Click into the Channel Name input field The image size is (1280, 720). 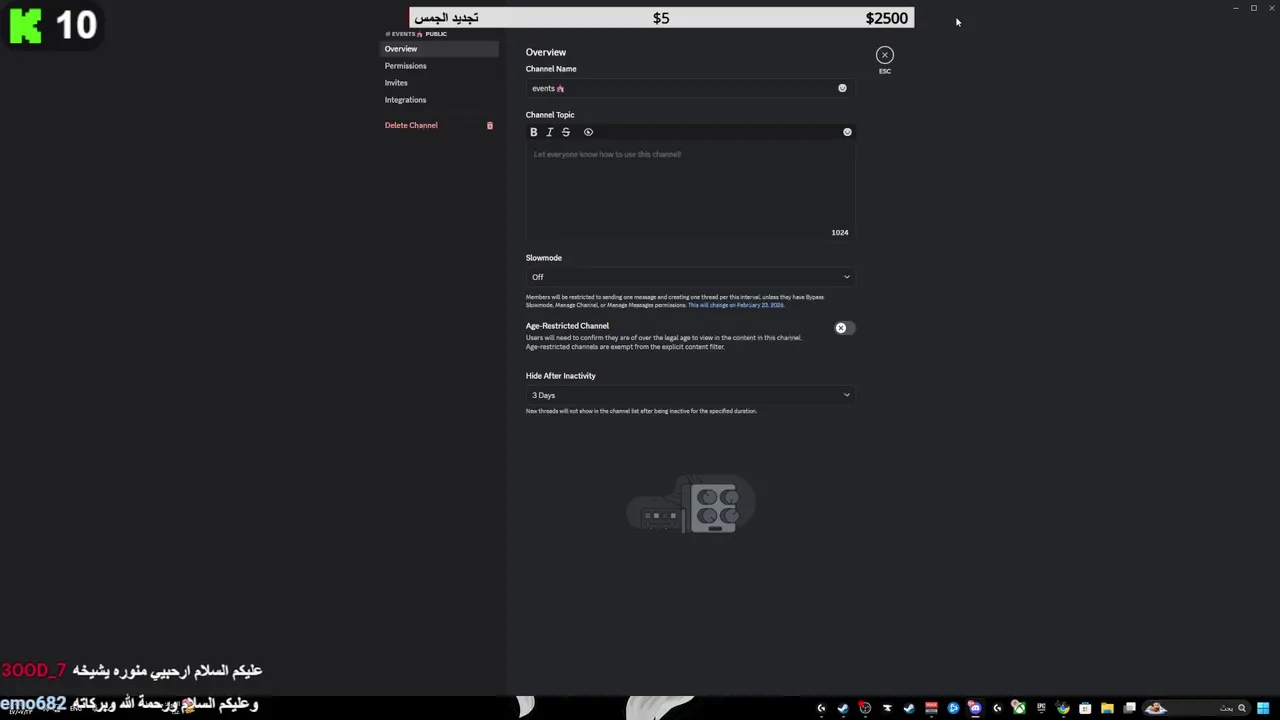point(690,88)
